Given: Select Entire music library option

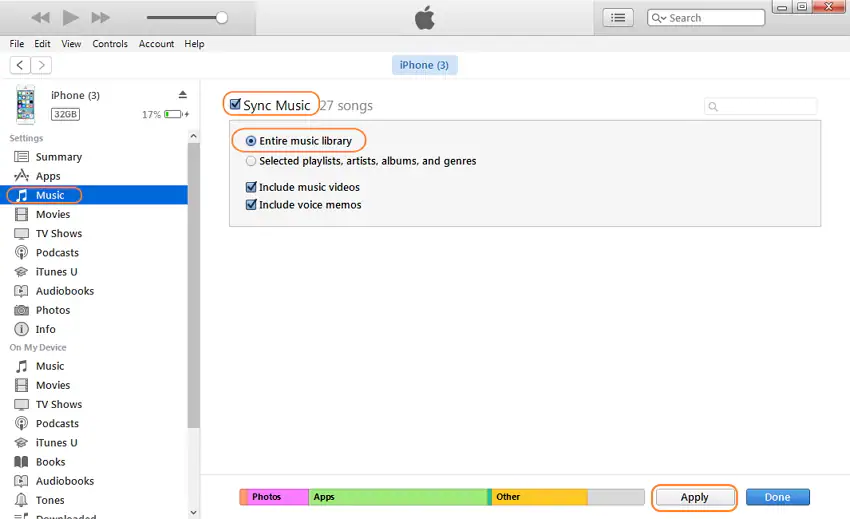Looking at the screenshot, I should pyautogui.click(x=251, y=141).
